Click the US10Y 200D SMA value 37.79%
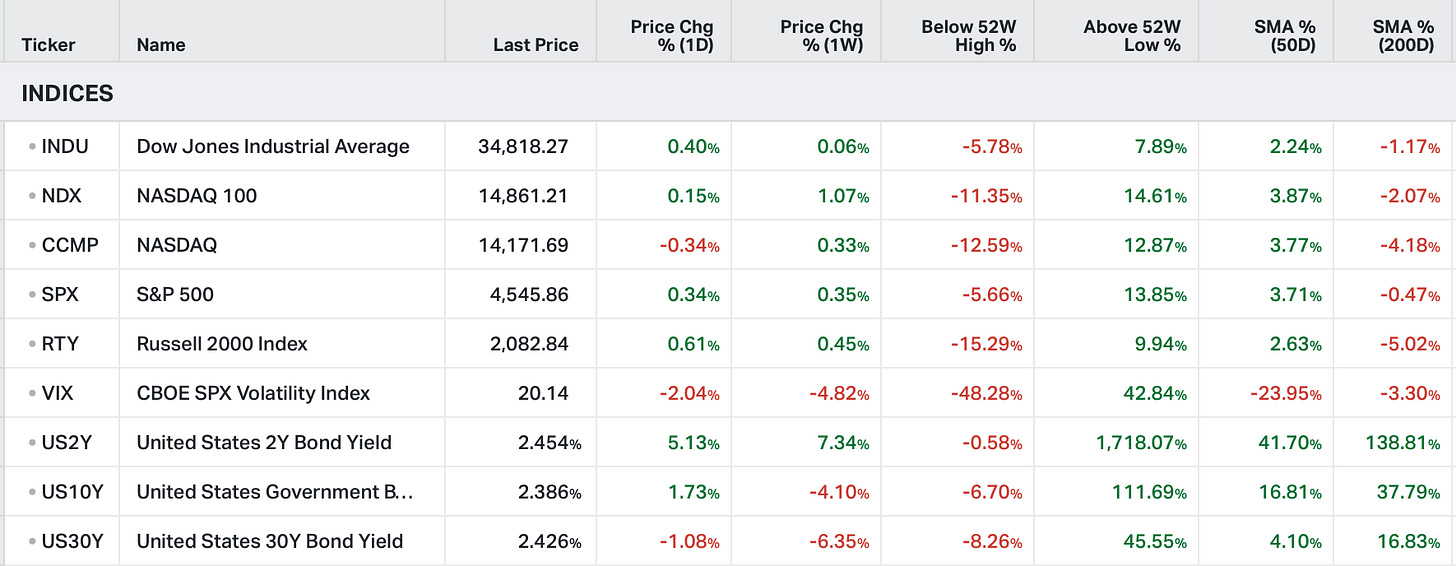The height and width of the screenshot is (566, 1456). 1409,492
